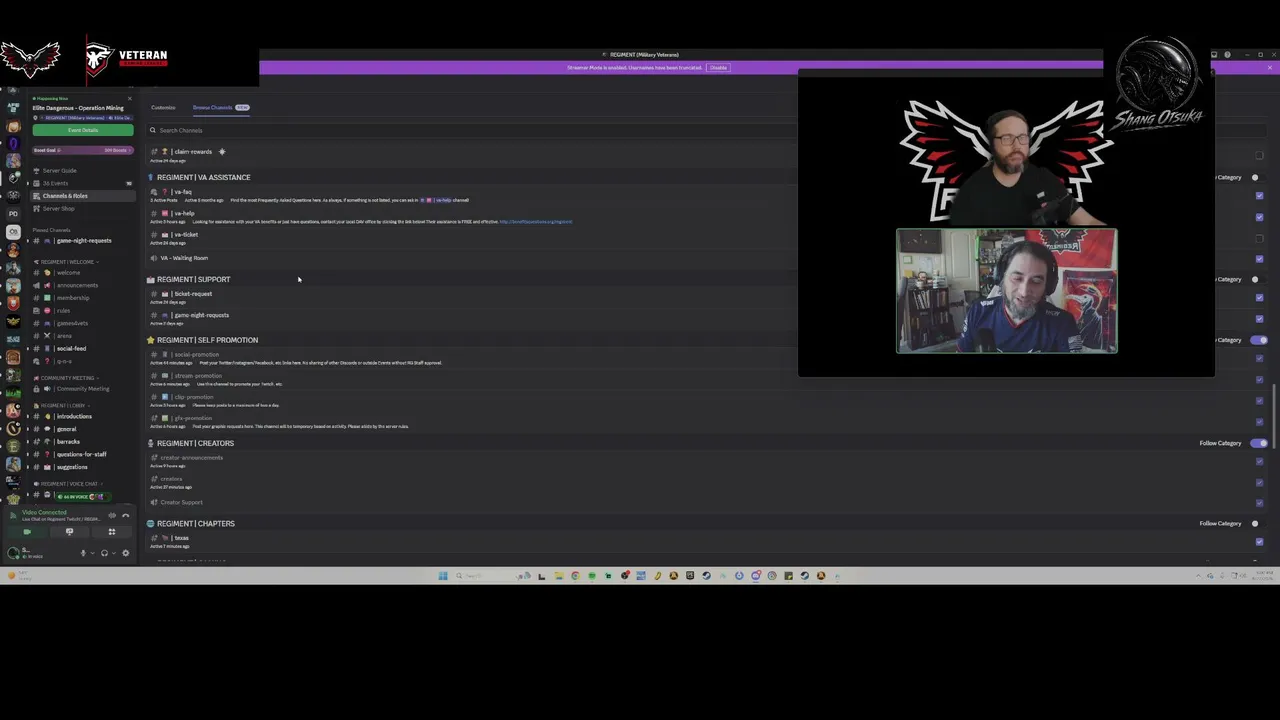This screenshot has width=1280, height=720.
Task: Open the Activities launcher in voice panel
Action: point(111,532)
